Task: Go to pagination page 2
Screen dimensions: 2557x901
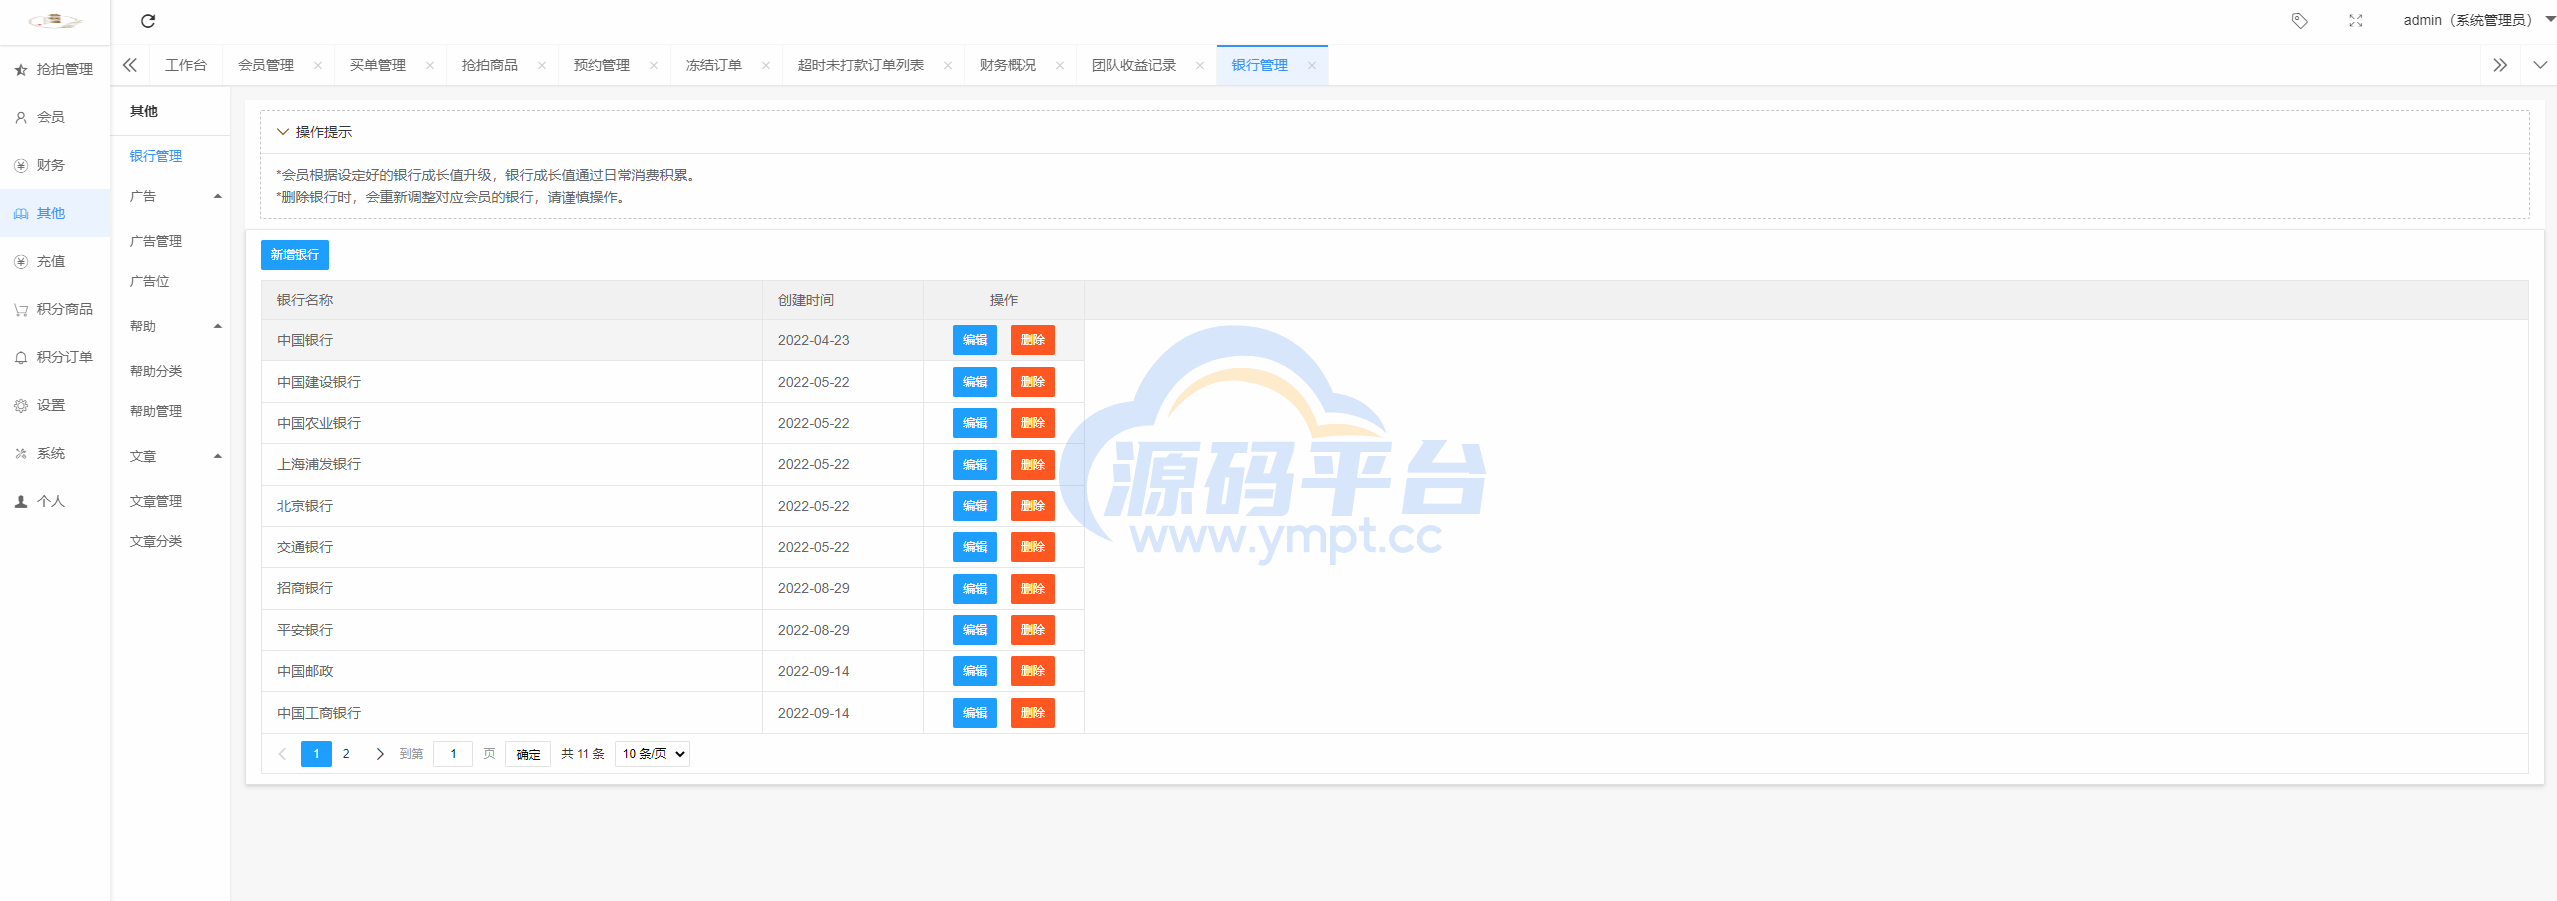Action: (346, 754)
